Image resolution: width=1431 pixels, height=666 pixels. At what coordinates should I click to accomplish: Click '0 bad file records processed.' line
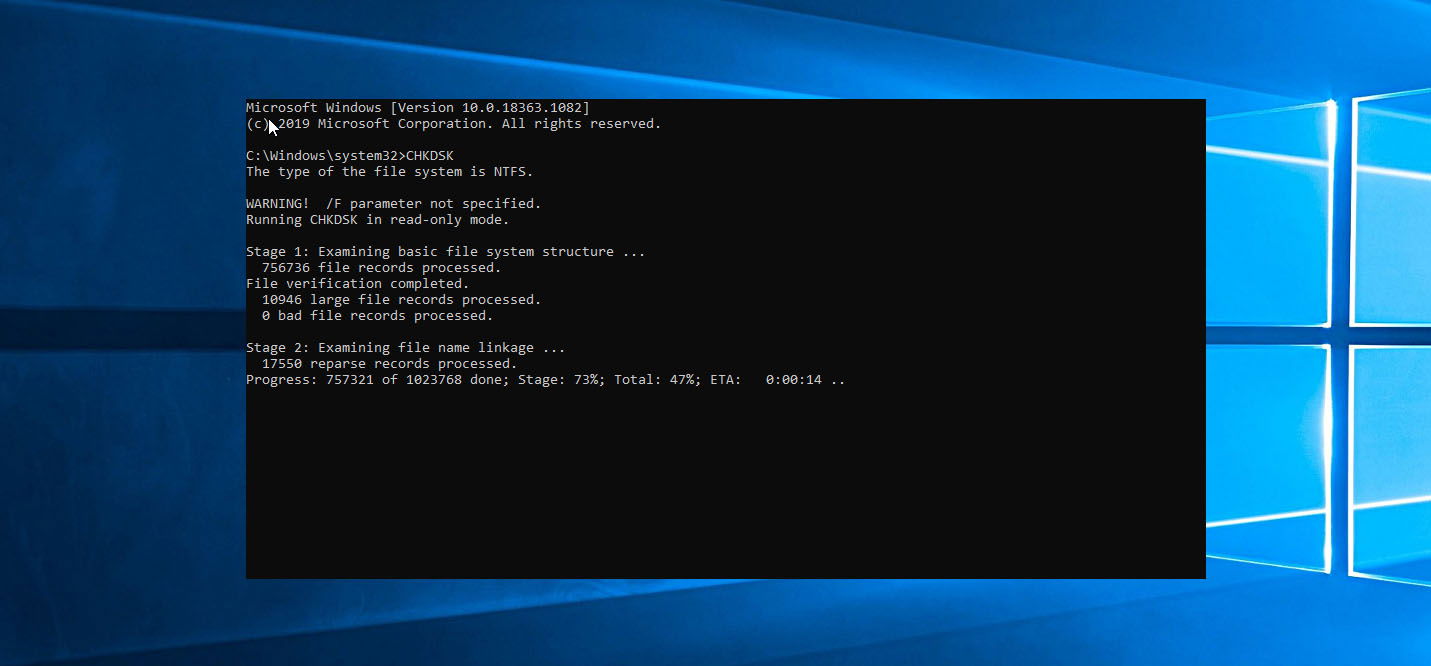coord(378,316)
